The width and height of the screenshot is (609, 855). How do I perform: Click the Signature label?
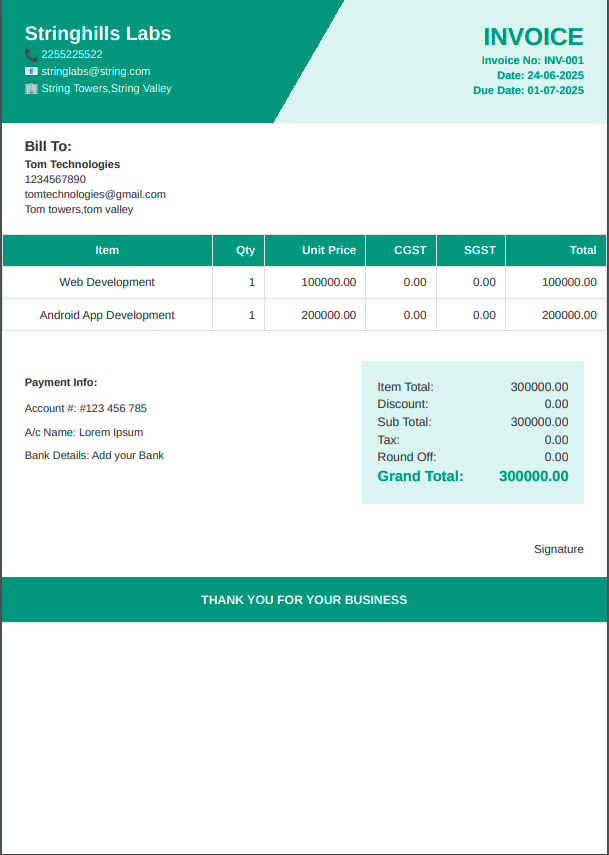(x=558, y=549)
